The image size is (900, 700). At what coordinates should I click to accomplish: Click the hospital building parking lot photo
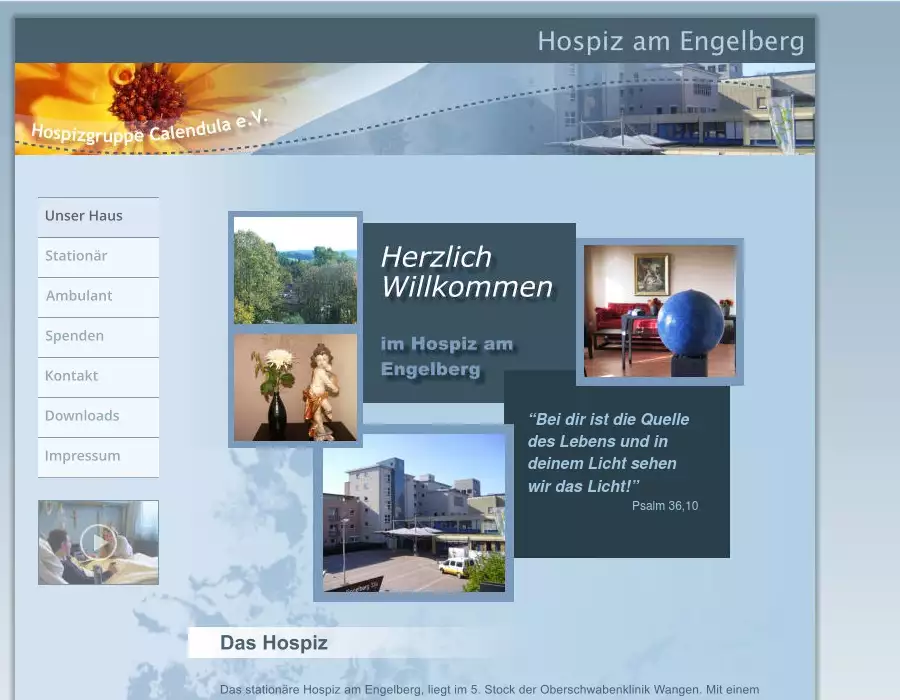[x=413, y=512]
